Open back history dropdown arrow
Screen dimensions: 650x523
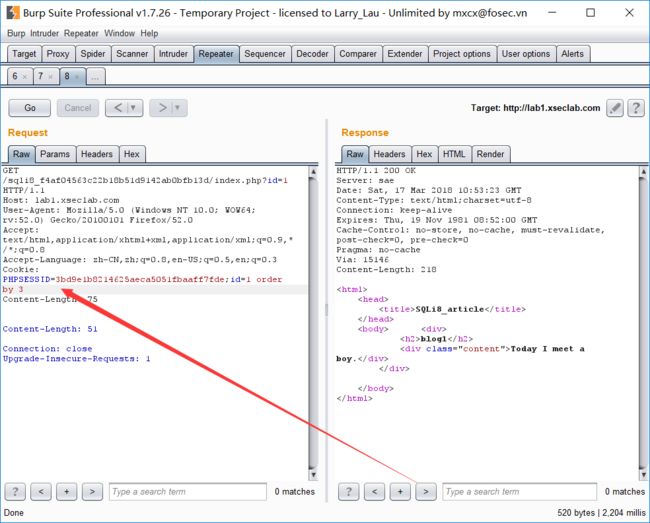pos(133,108)
